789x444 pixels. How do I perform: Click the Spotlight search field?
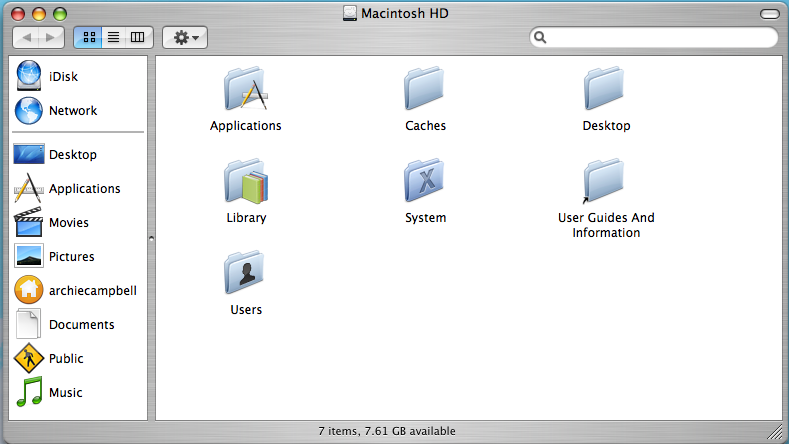654,37
